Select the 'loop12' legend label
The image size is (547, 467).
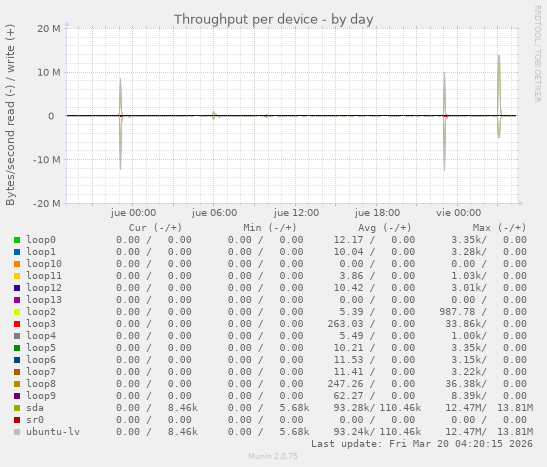click(x=44, y=288)
